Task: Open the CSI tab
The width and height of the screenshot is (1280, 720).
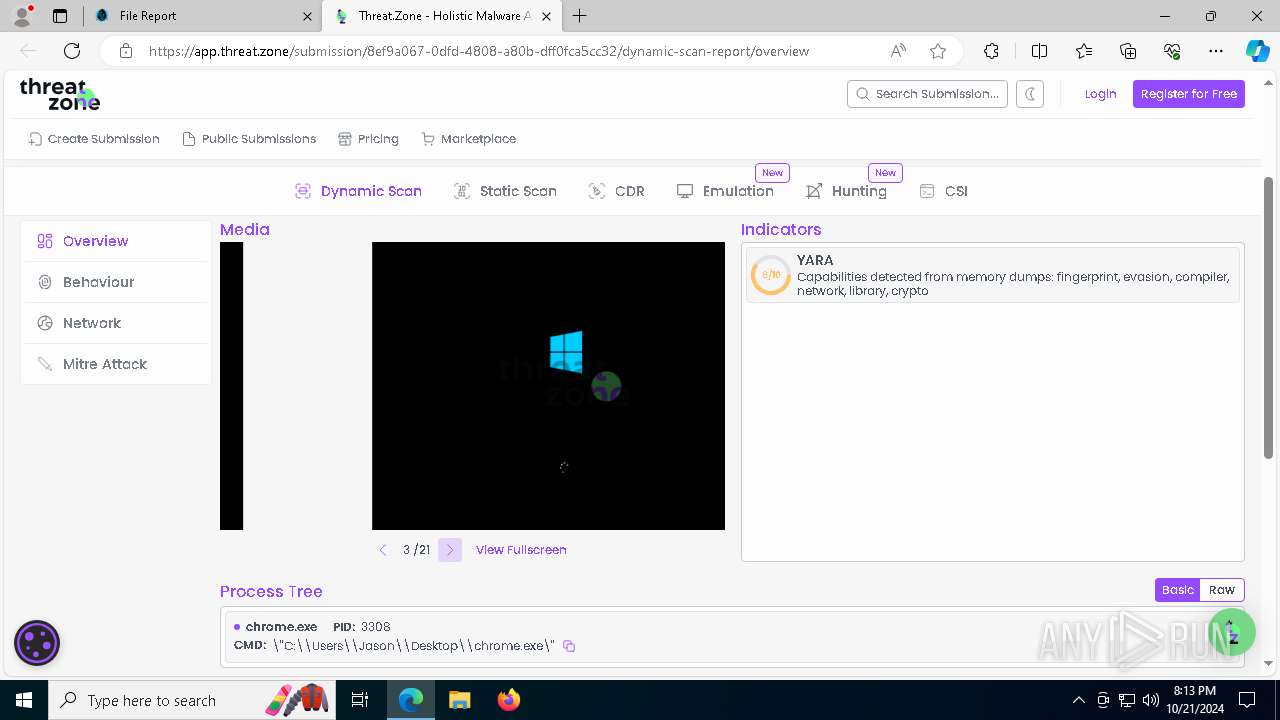Action: pyautogui.click(x=943, y=191)
